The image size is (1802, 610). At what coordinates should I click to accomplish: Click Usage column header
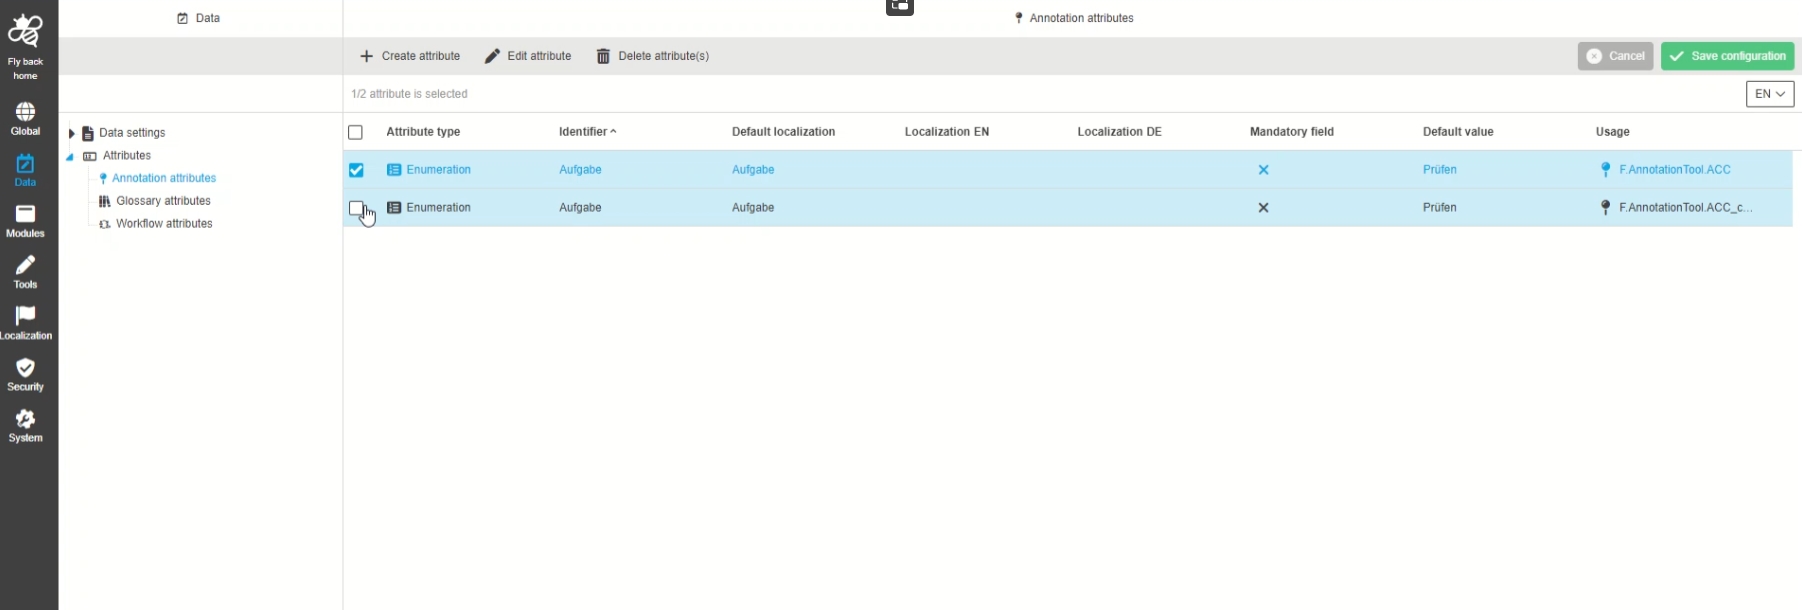click(x=1612, y=132)
